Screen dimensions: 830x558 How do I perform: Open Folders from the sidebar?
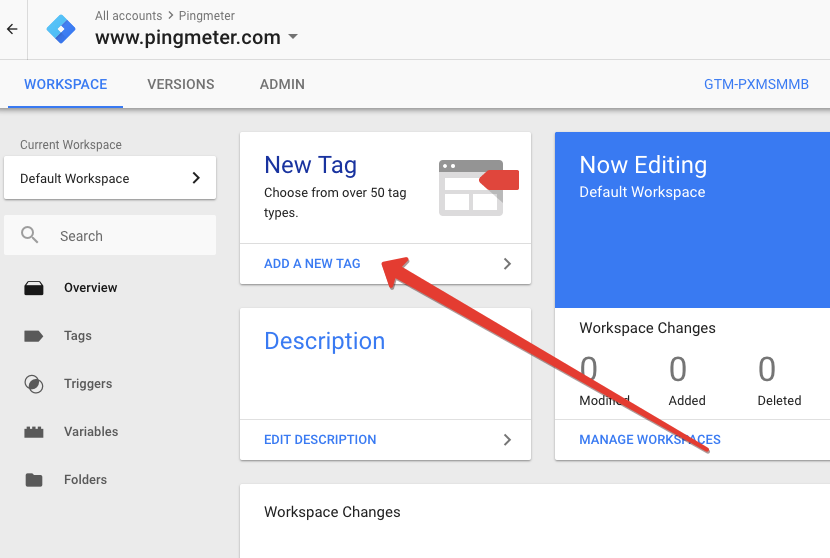[x=85, y=479]
